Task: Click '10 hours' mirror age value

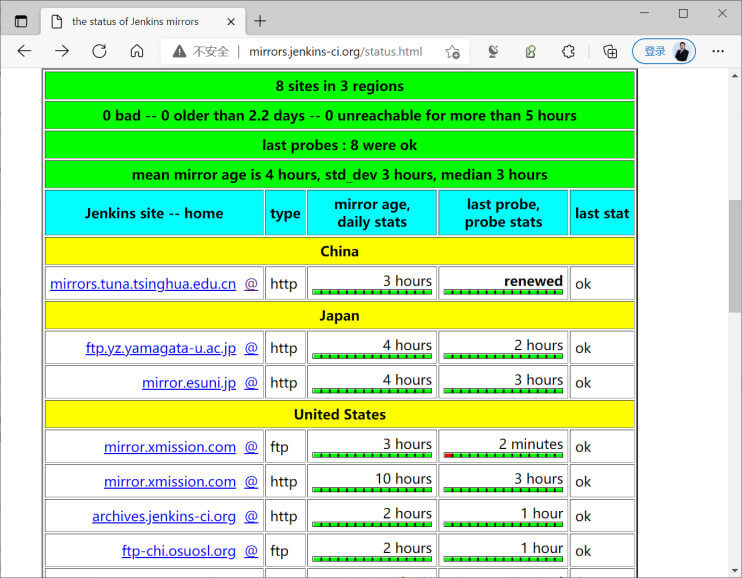Action: 403,479
